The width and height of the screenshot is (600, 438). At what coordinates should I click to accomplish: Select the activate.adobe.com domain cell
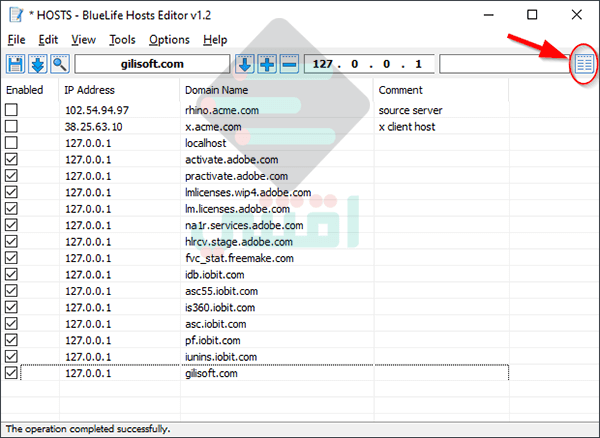232,160
